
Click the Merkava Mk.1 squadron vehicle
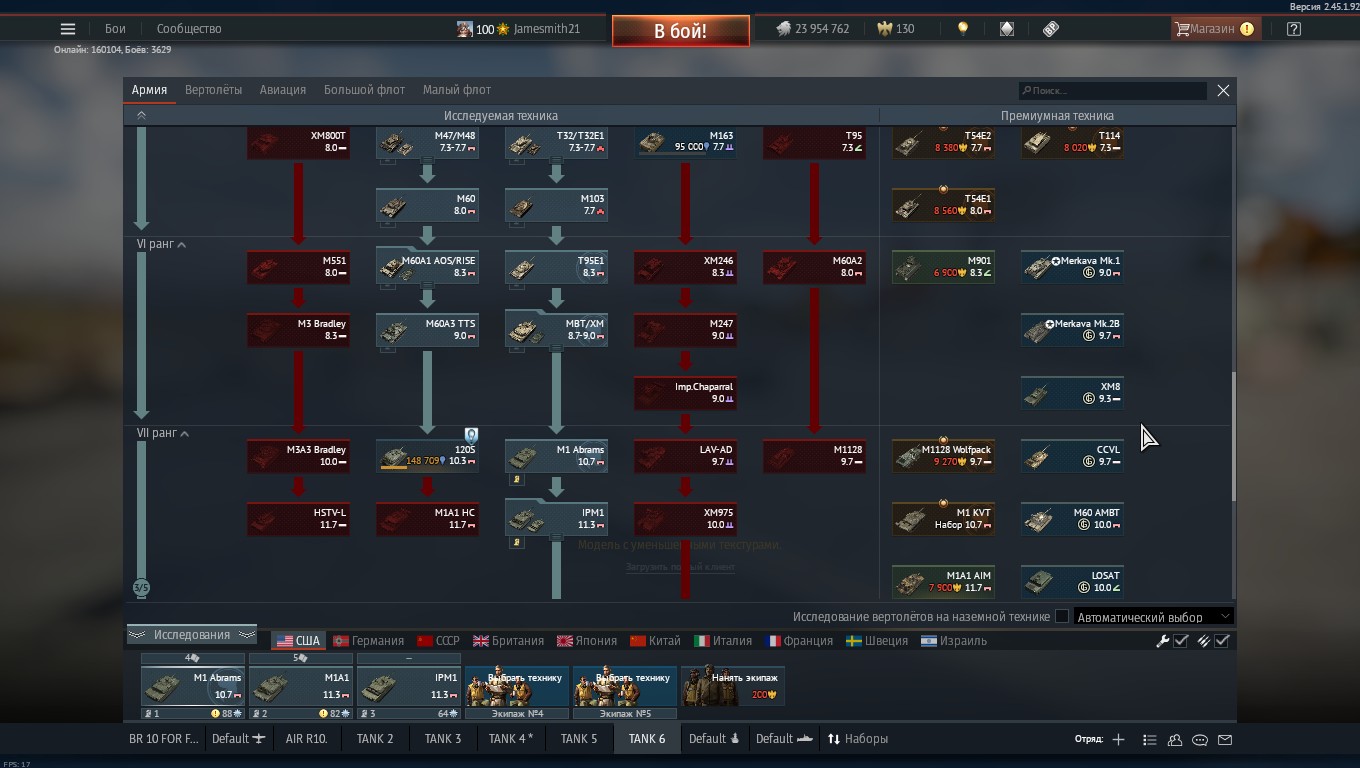pyautogui.click(x=1072, y=267)
